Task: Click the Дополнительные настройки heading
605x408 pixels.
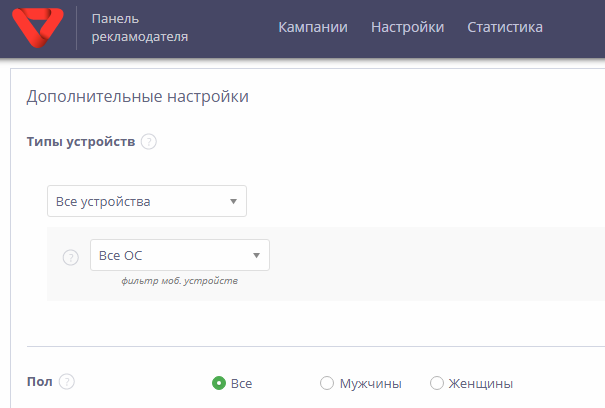Action: tap(138, 96)
